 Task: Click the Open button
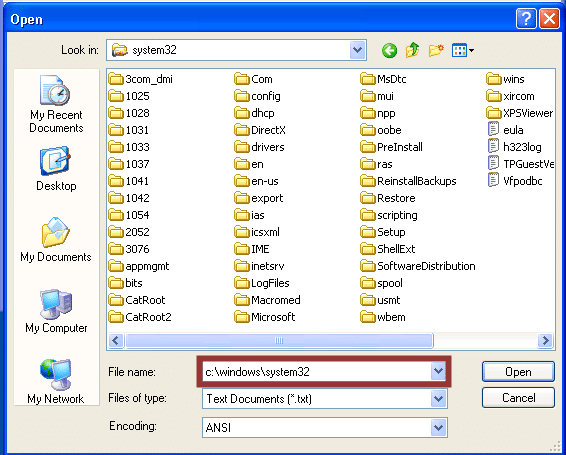pyautogui.click(x=518, y=372)
